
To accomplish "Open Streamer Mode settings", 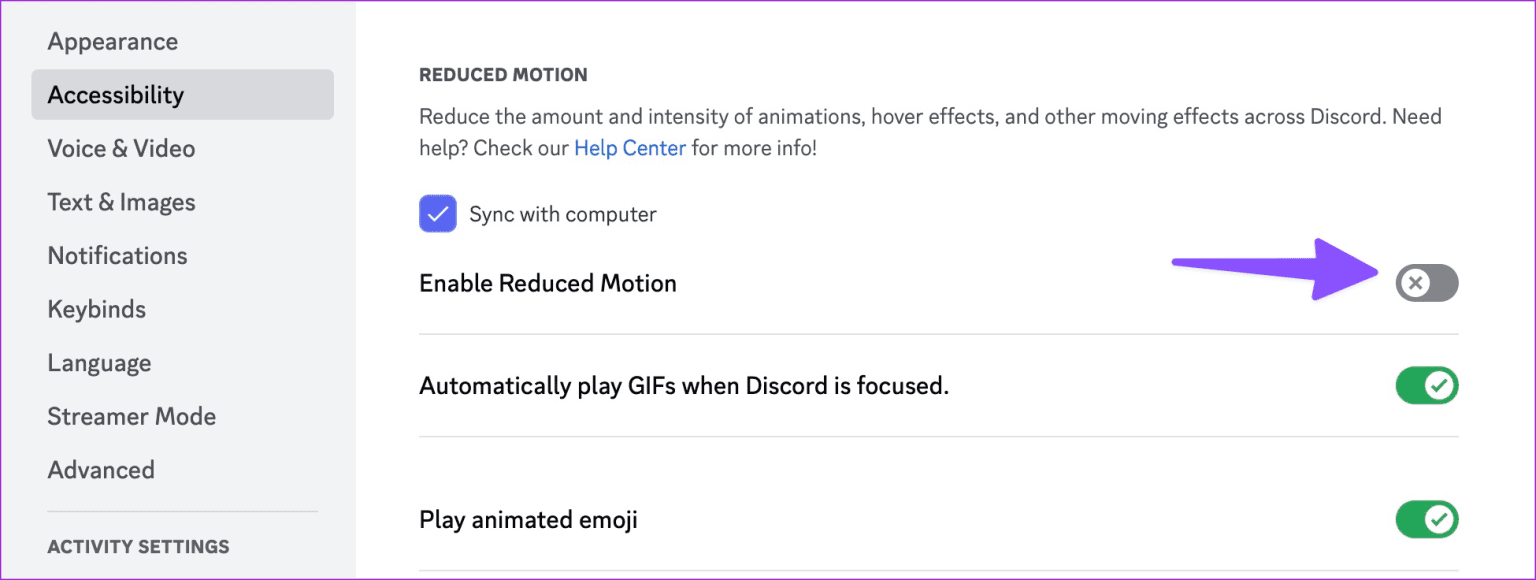I will [x=132, y=416].
